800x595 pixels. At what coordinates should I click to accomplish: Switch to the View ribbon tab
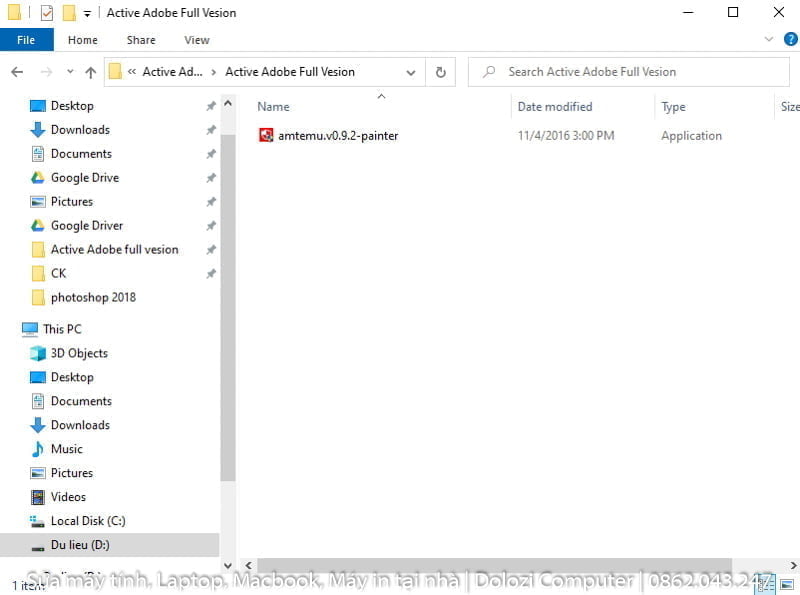196,39
